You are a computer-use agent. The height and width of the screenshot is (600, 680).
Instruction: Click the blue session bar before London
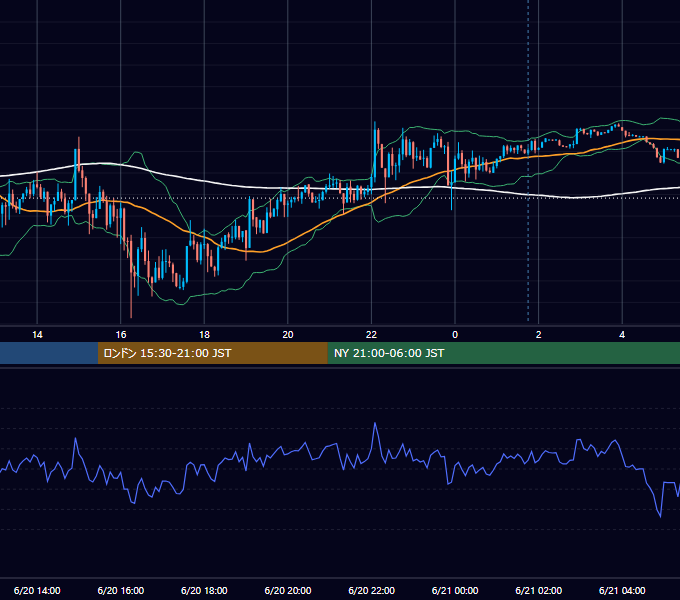pos(49,353)
